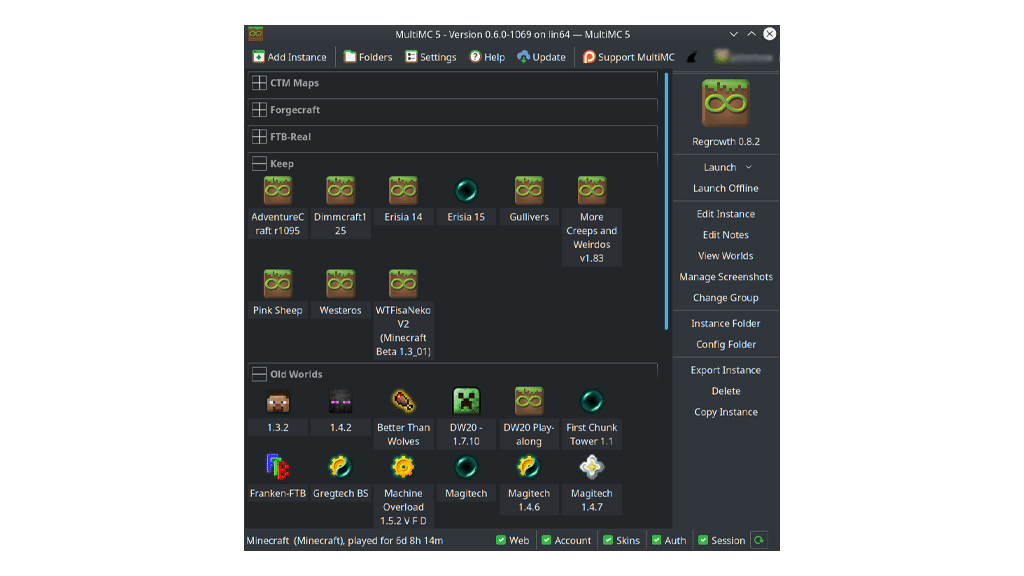Select the DW20 - 1.7.10 creeper icon

[x=466, y=402]
